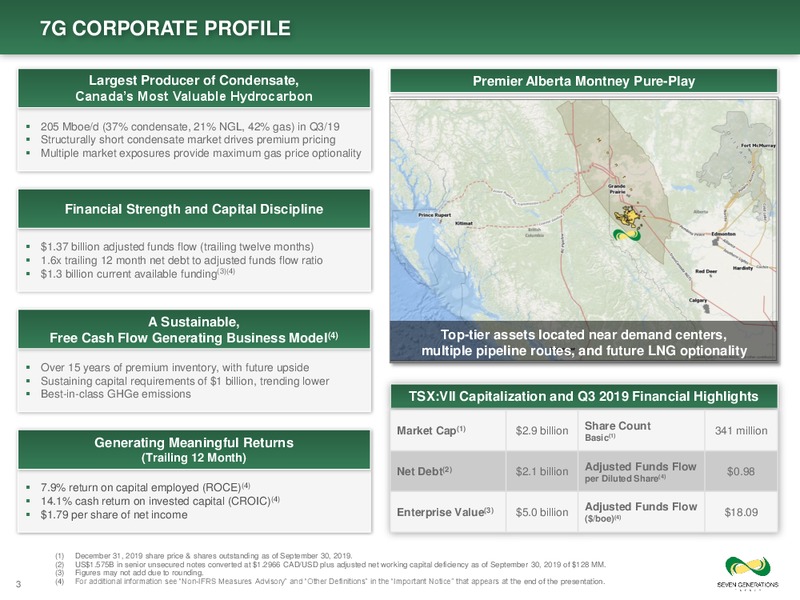Click 'Best-in-class GHGe emissions' bullet
Screen dimensions: 800x600
(116, 394)
